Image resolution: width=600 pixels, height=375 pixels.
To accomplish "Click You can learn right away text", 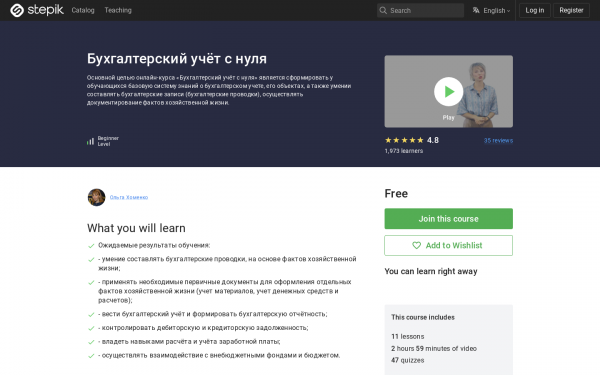I will pos(431,271).
